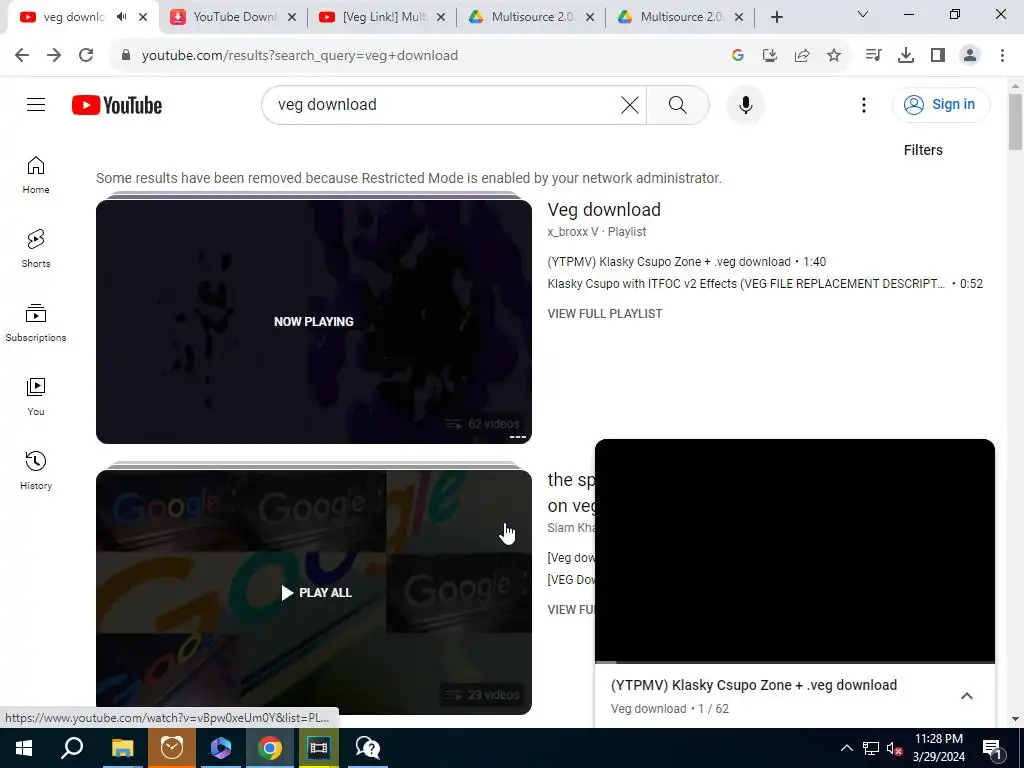Open the Chrome profile avatar
The image size is (1024, 768).
pyautogui.click(x=970, y=56)
